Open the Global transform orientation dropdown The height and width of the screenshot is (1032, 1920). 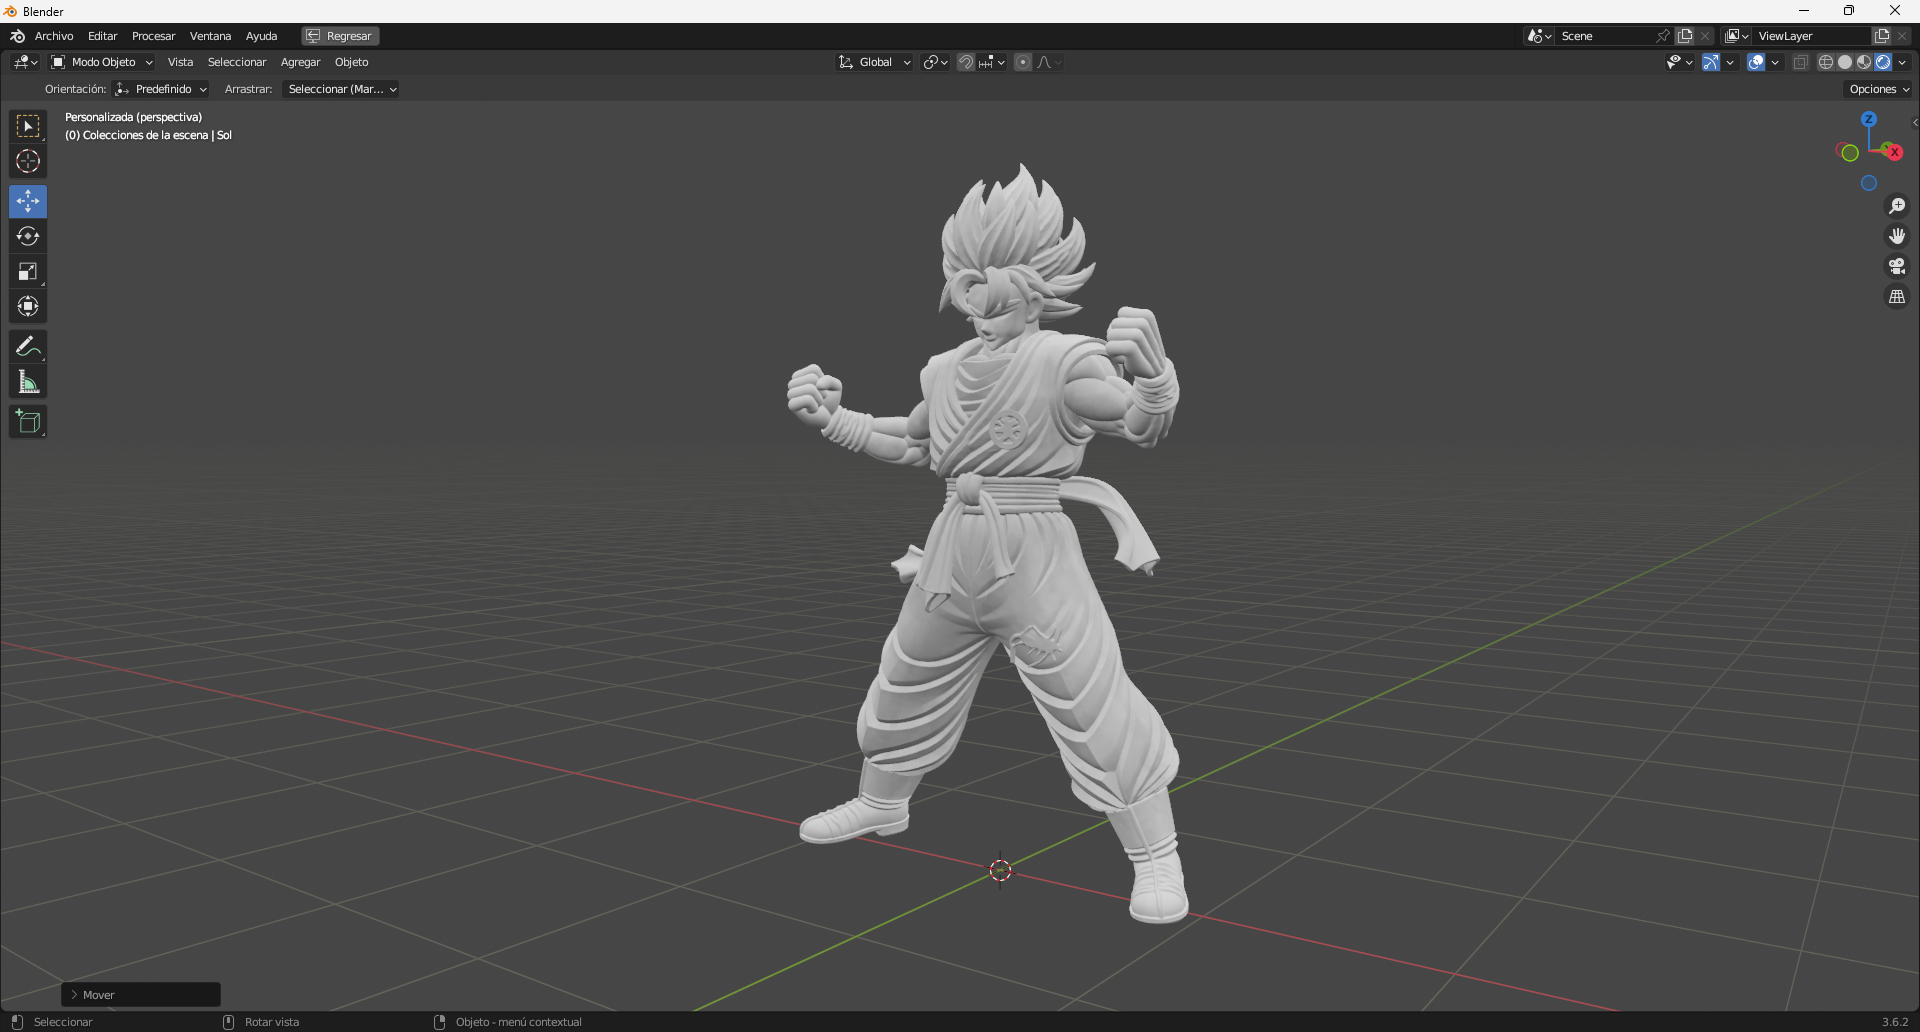coord(873,61)
